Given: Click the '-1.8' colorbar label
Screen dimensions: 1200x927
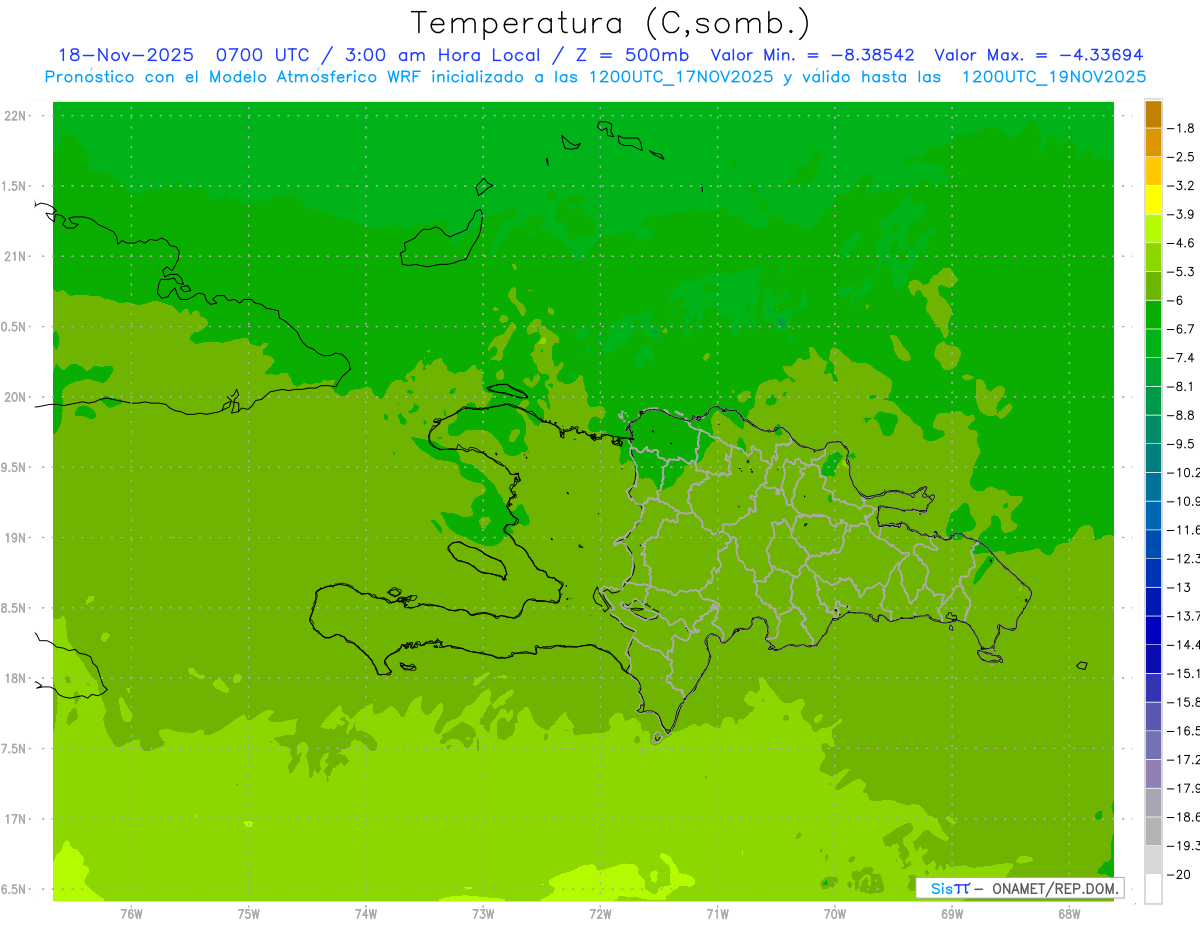Looking at the screenshot, I should click(x=1181, y=128).
